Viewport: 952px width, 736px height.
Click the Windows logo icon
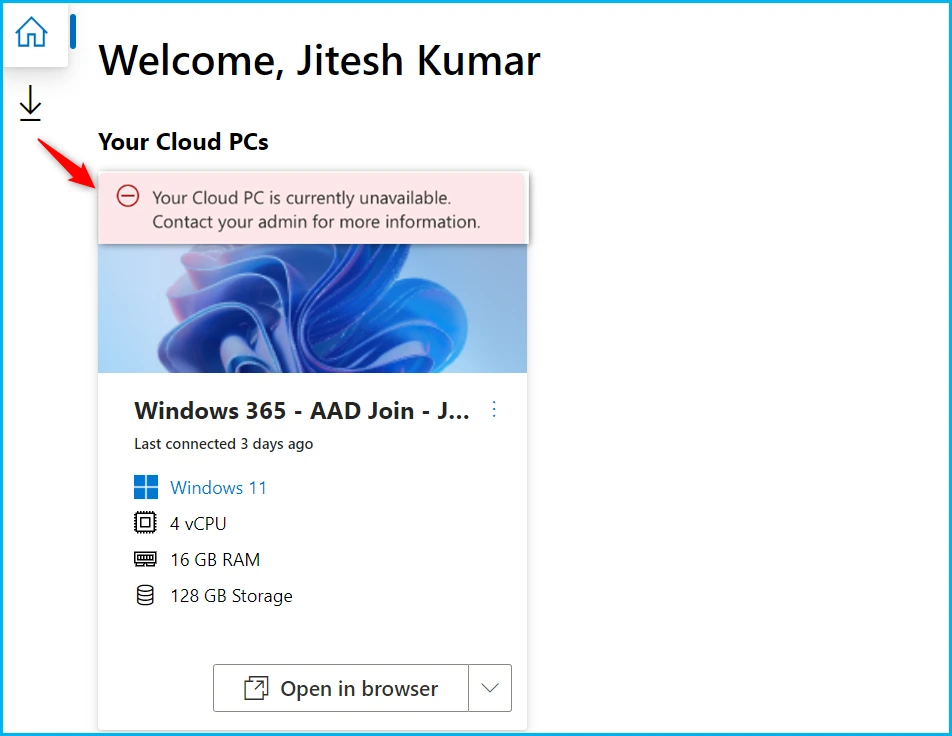pyautogui.click(x=146, y=487)
